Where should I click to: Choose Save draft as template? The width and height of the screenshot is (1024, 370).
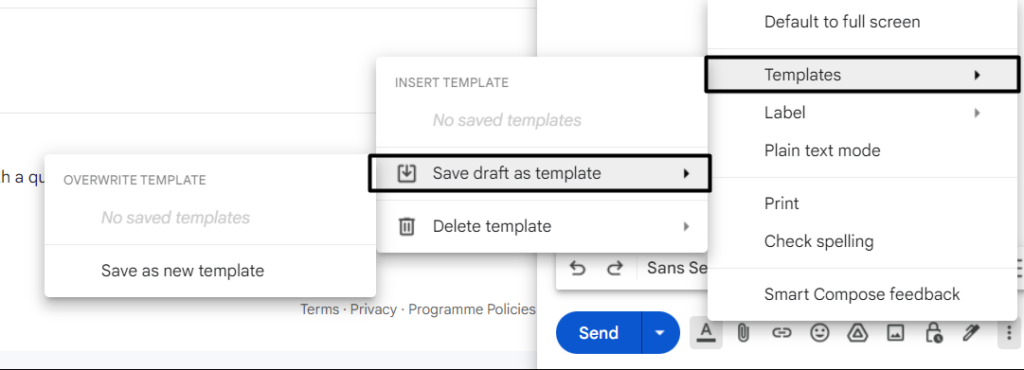pyautogui.click(x=539, y=173)
